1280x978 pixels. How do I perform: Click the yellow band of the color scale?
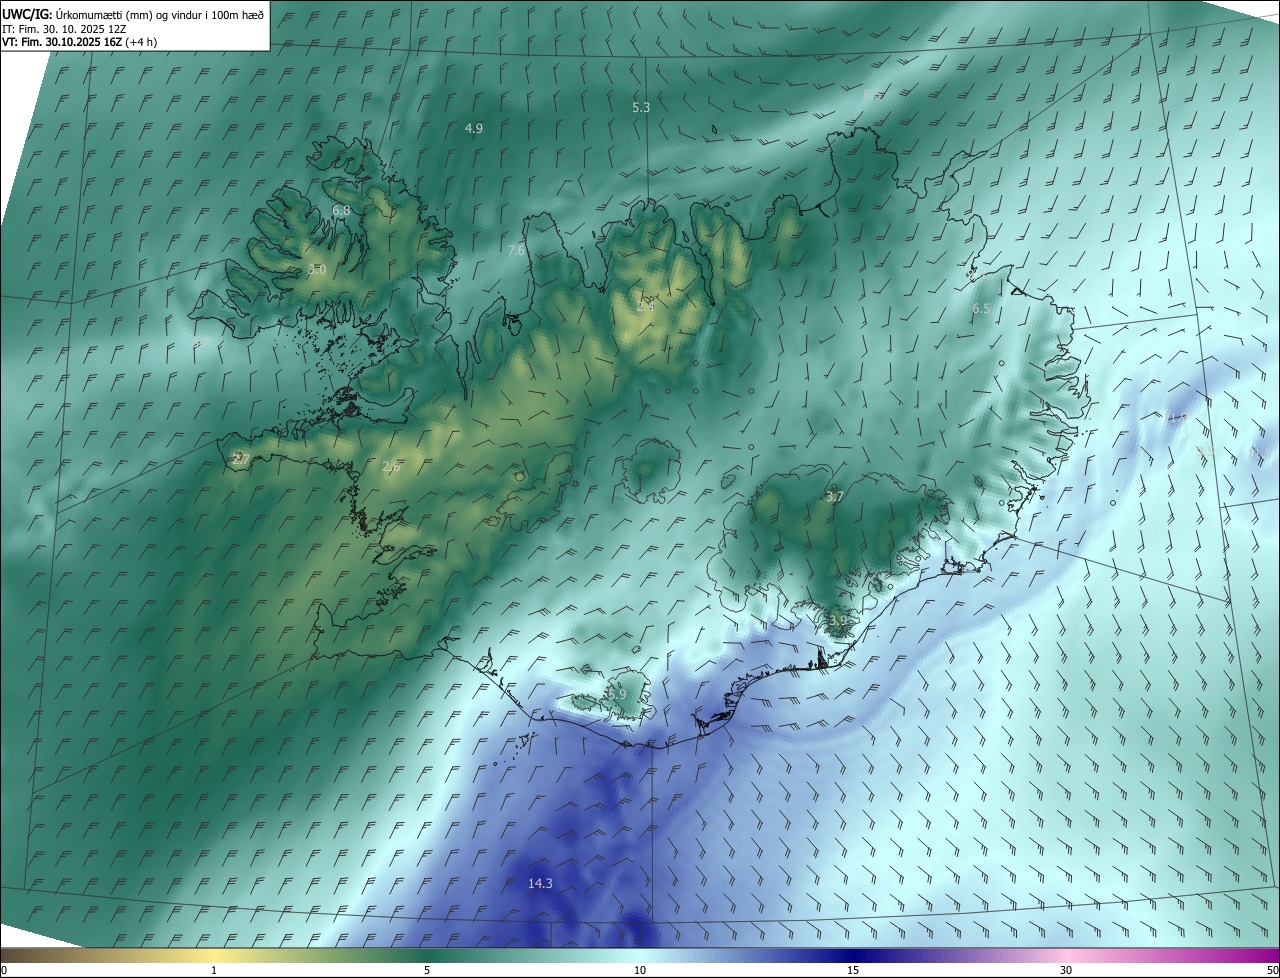point(214,954)
